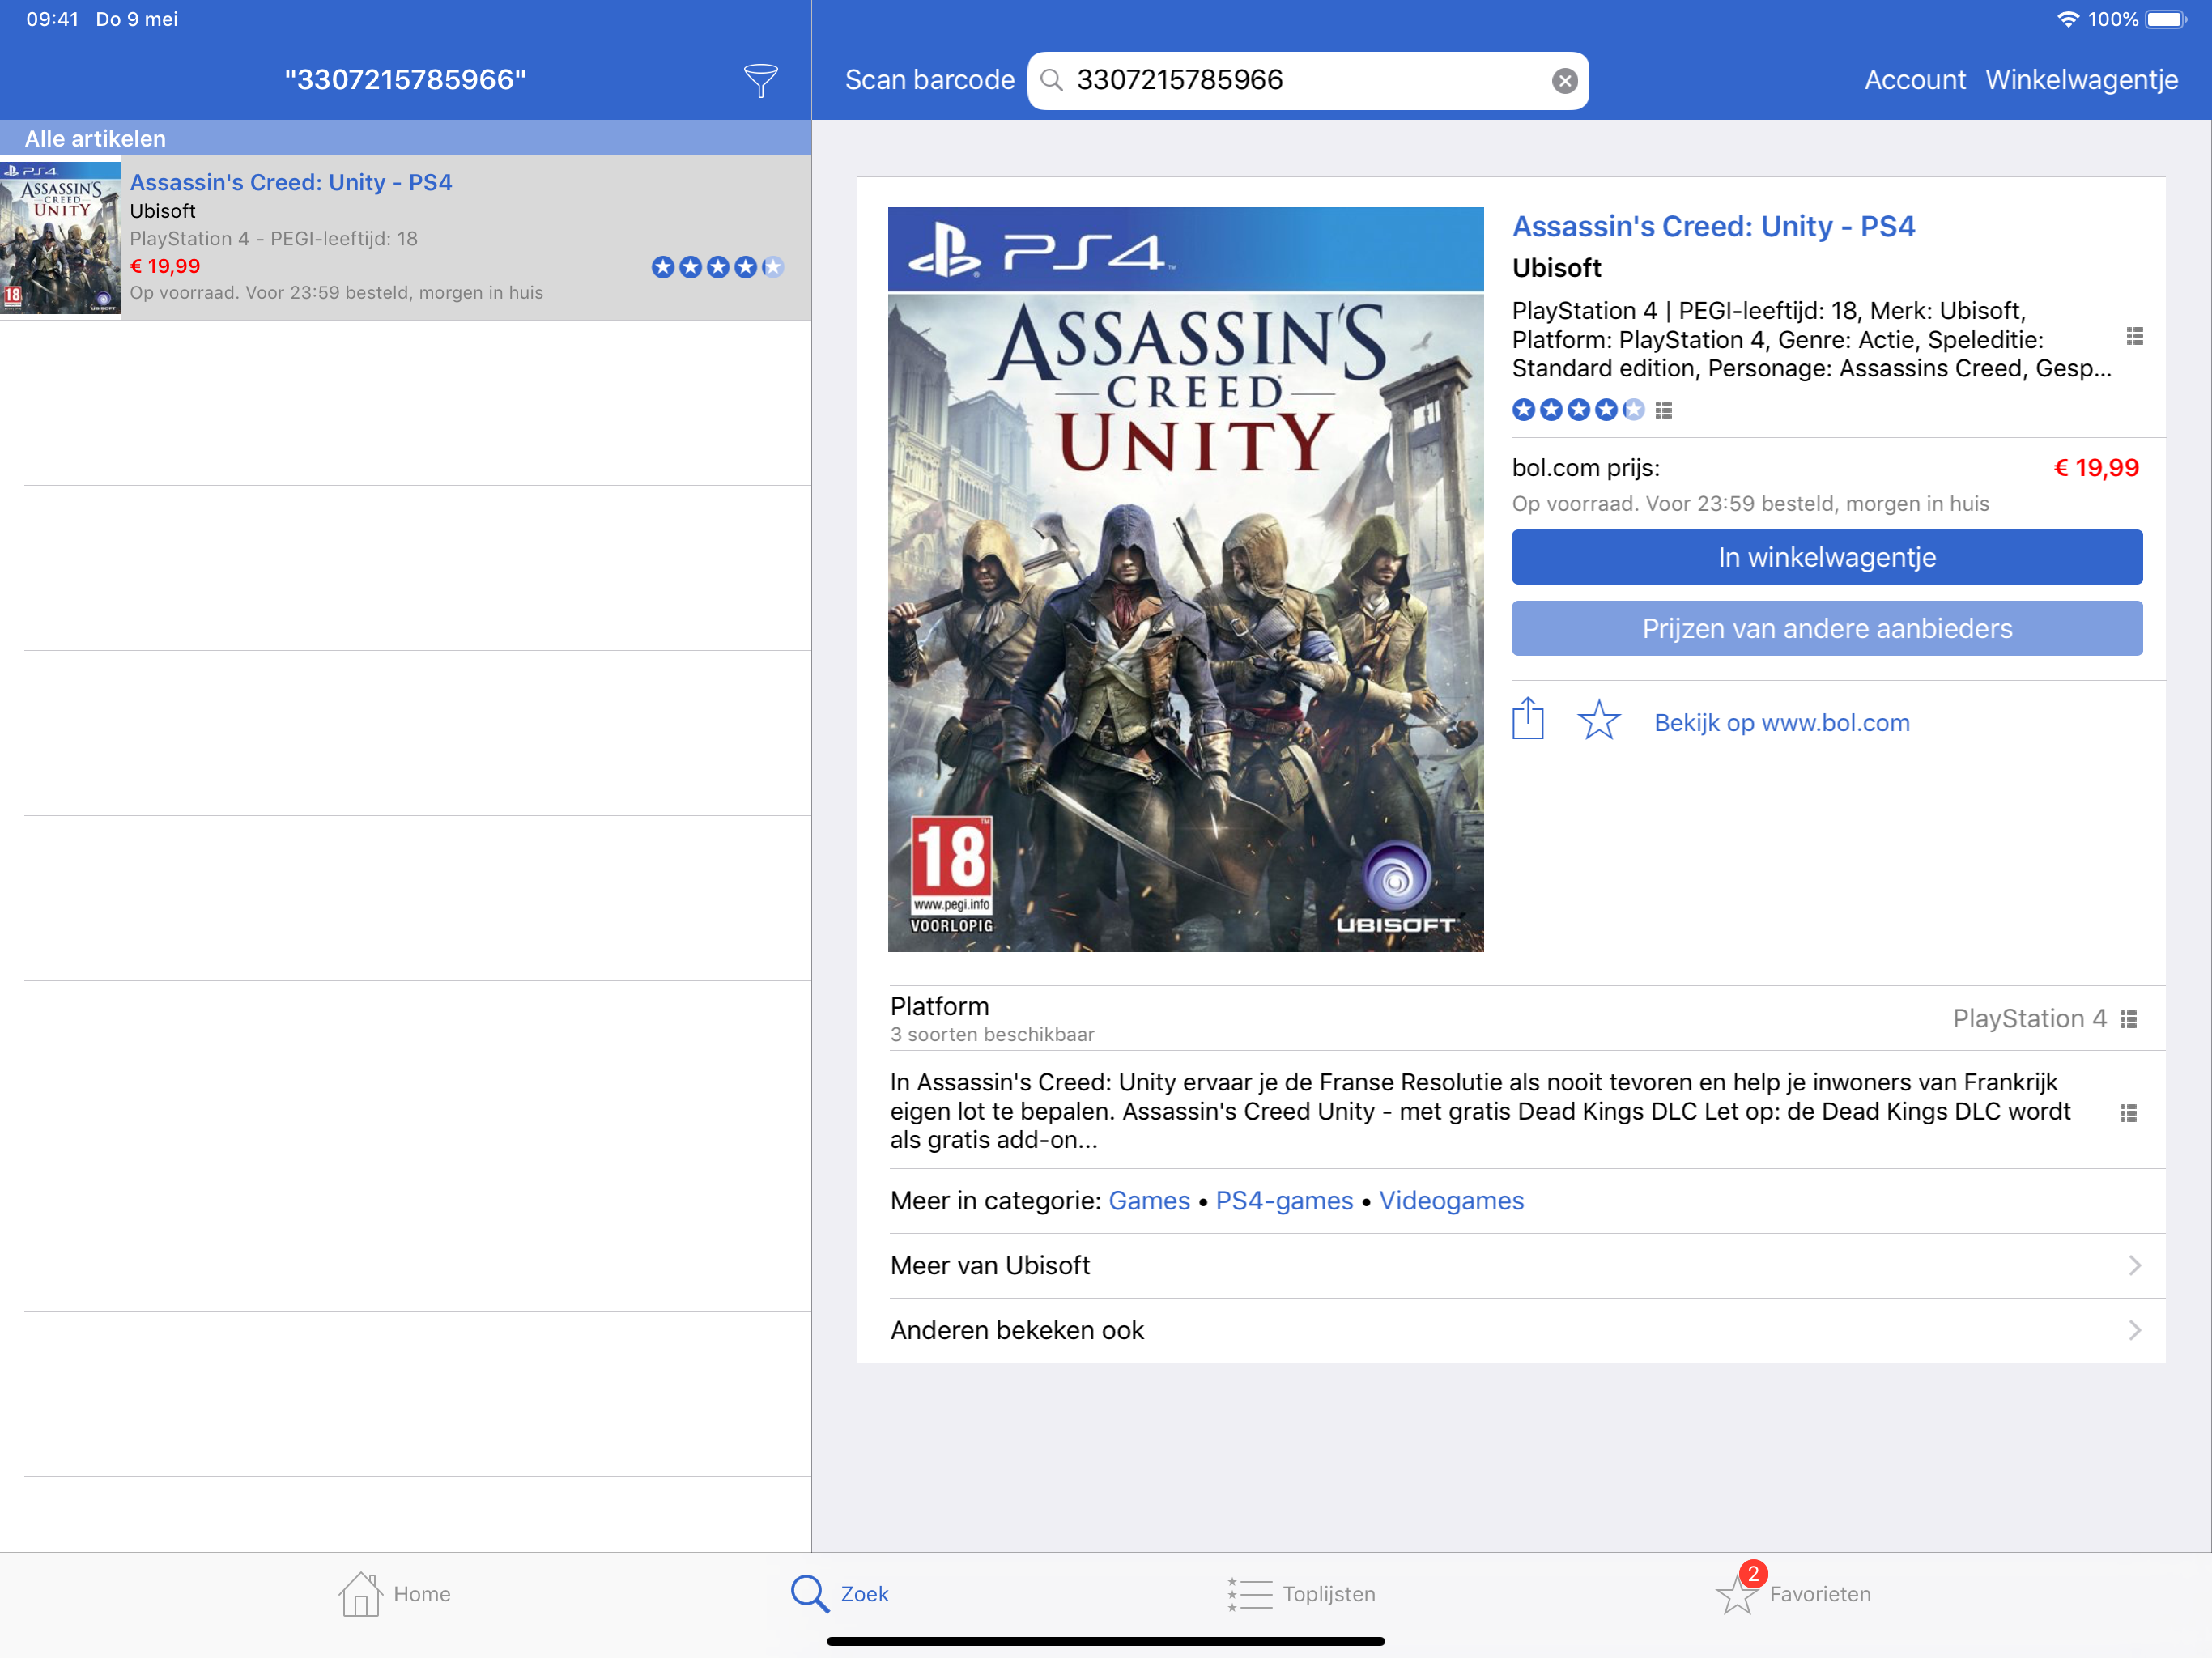Open the Account menu
Viewport: 2212px width, 1658px height.
(1914, 80)
